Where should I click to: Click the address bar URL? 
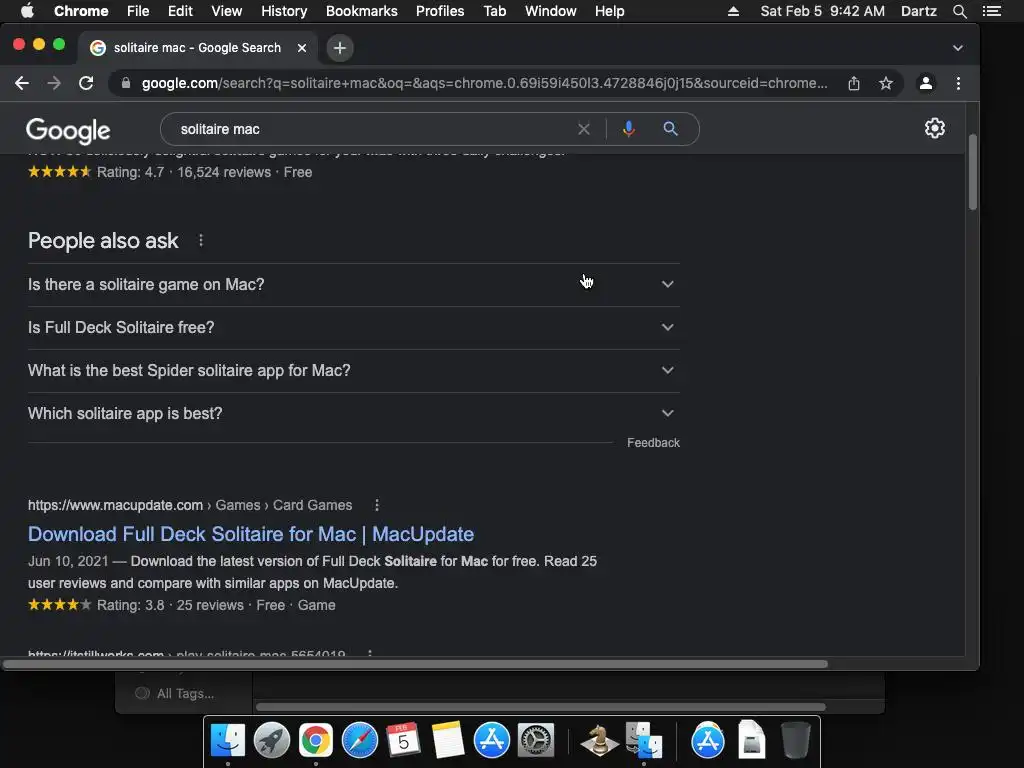tap(485, 83)
